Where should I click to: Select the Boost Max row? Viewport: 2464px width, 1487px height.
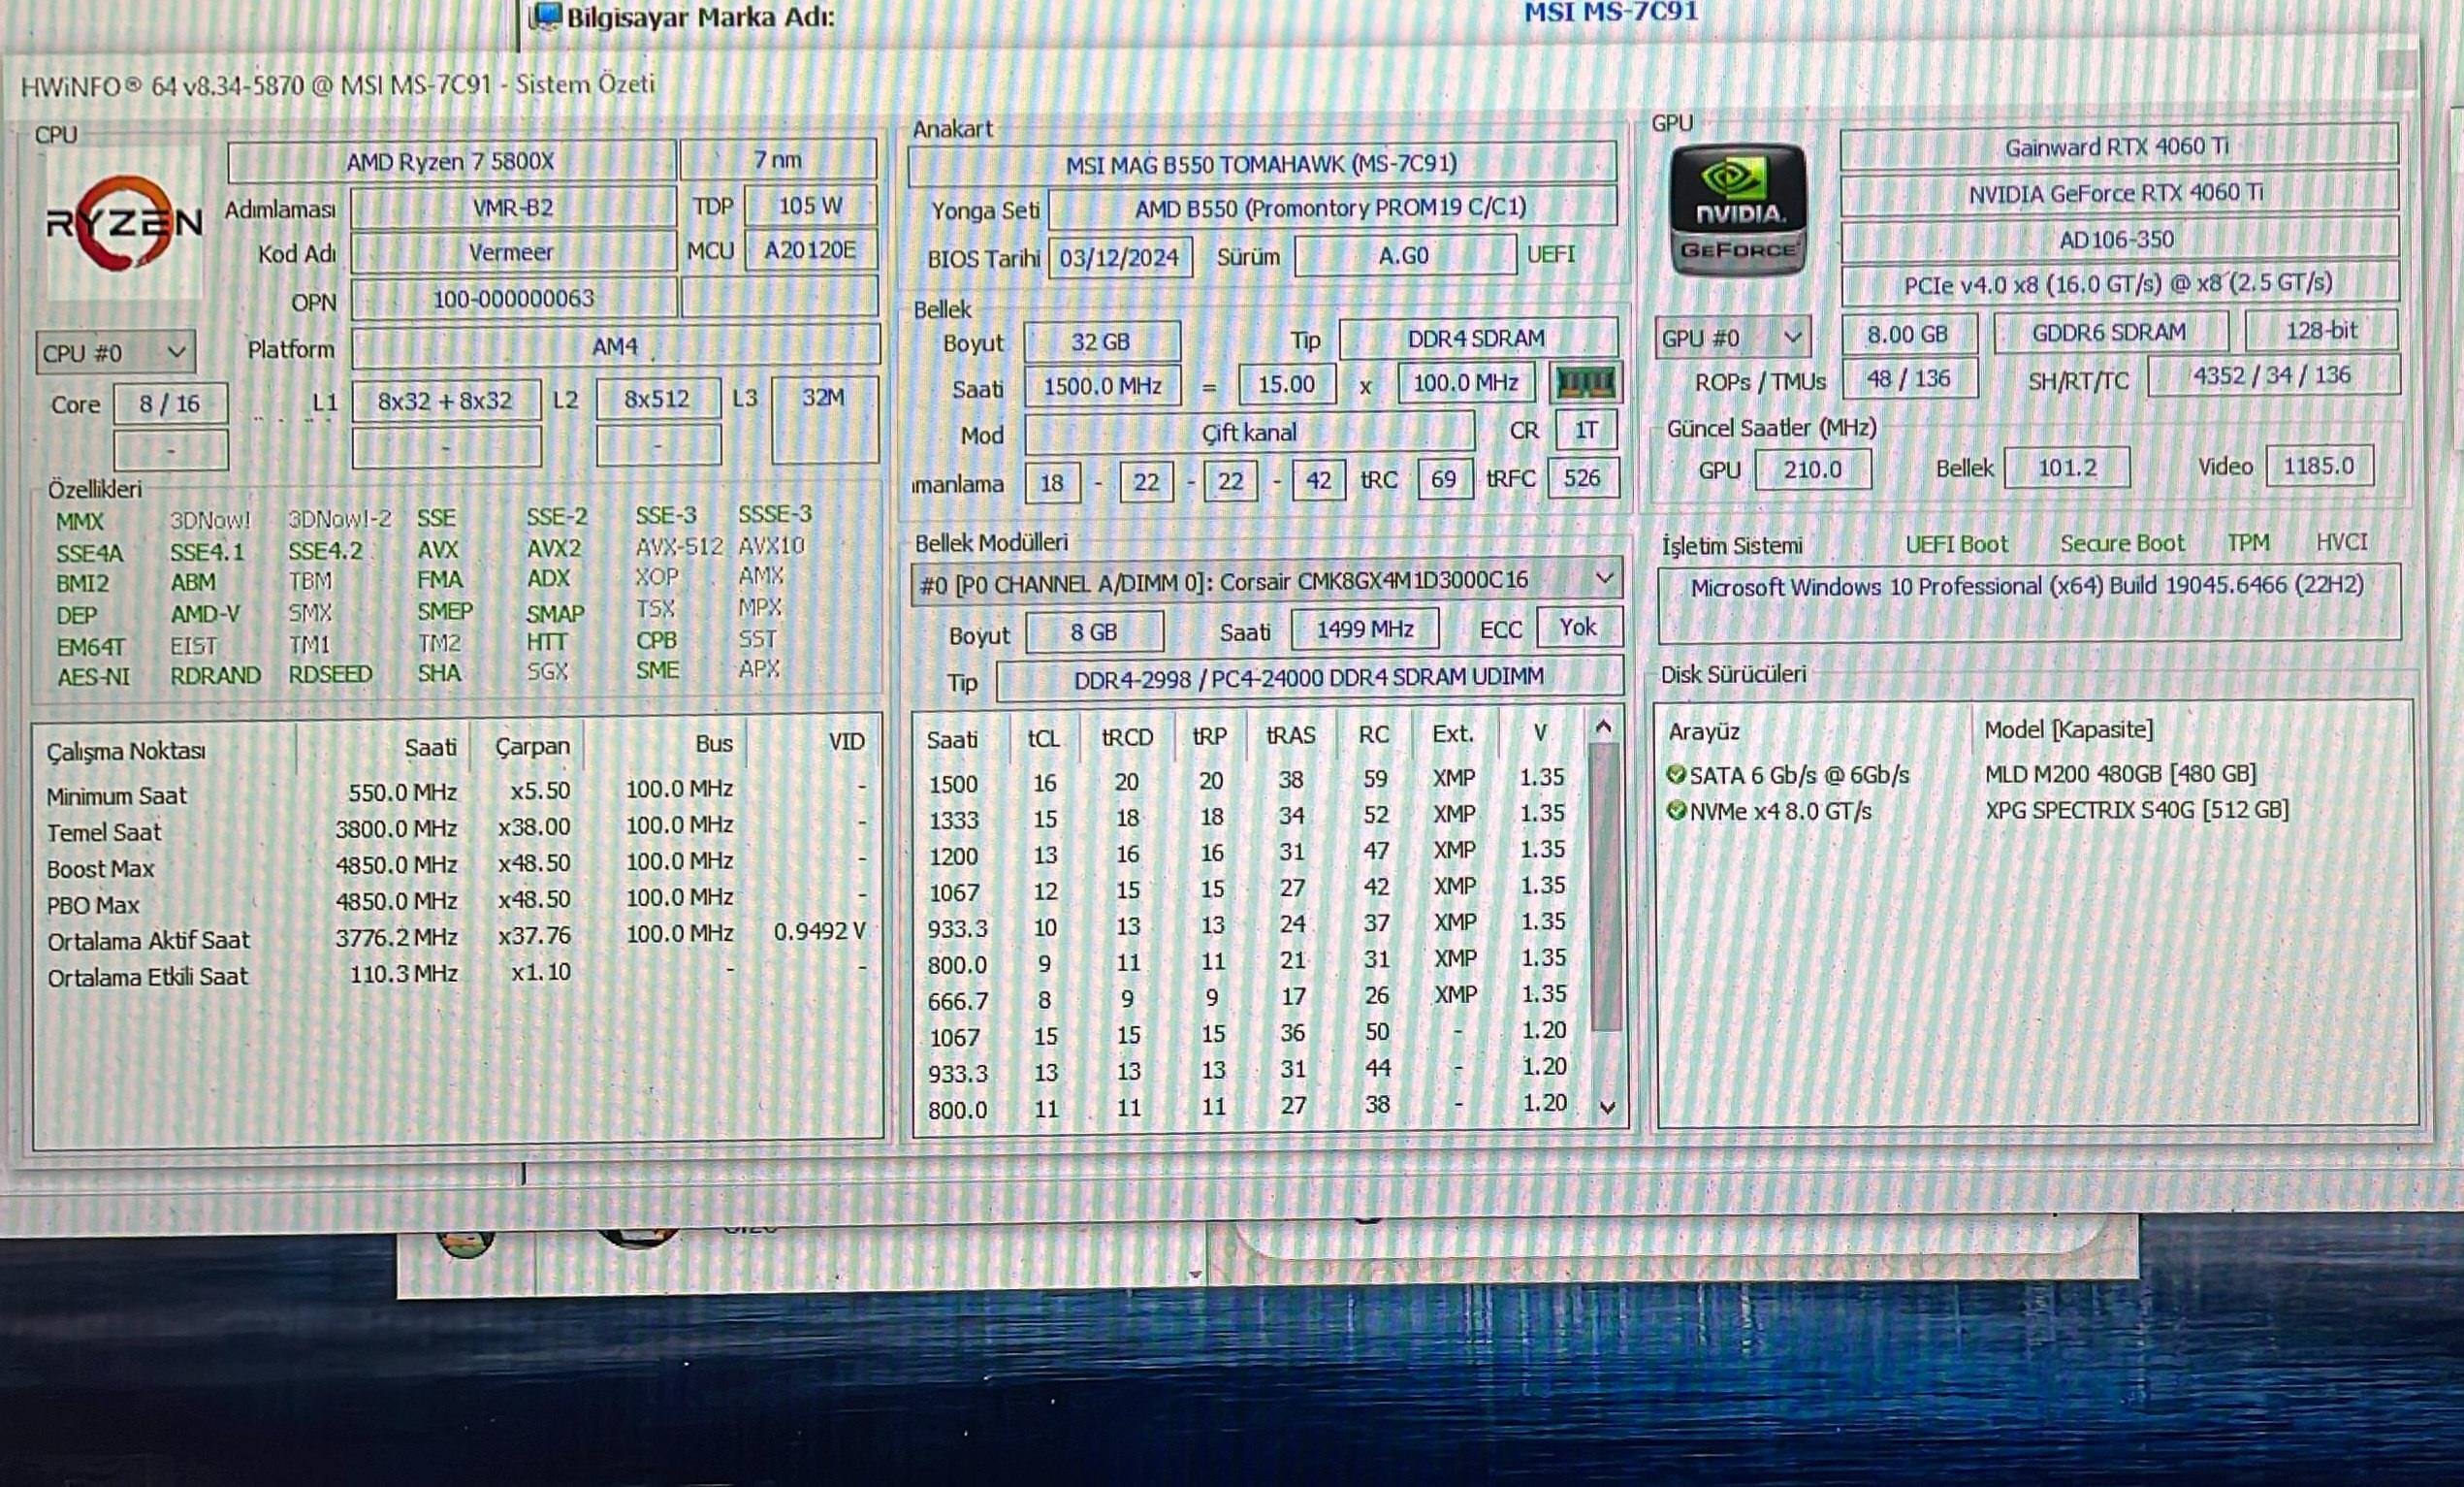pos(456,865)
